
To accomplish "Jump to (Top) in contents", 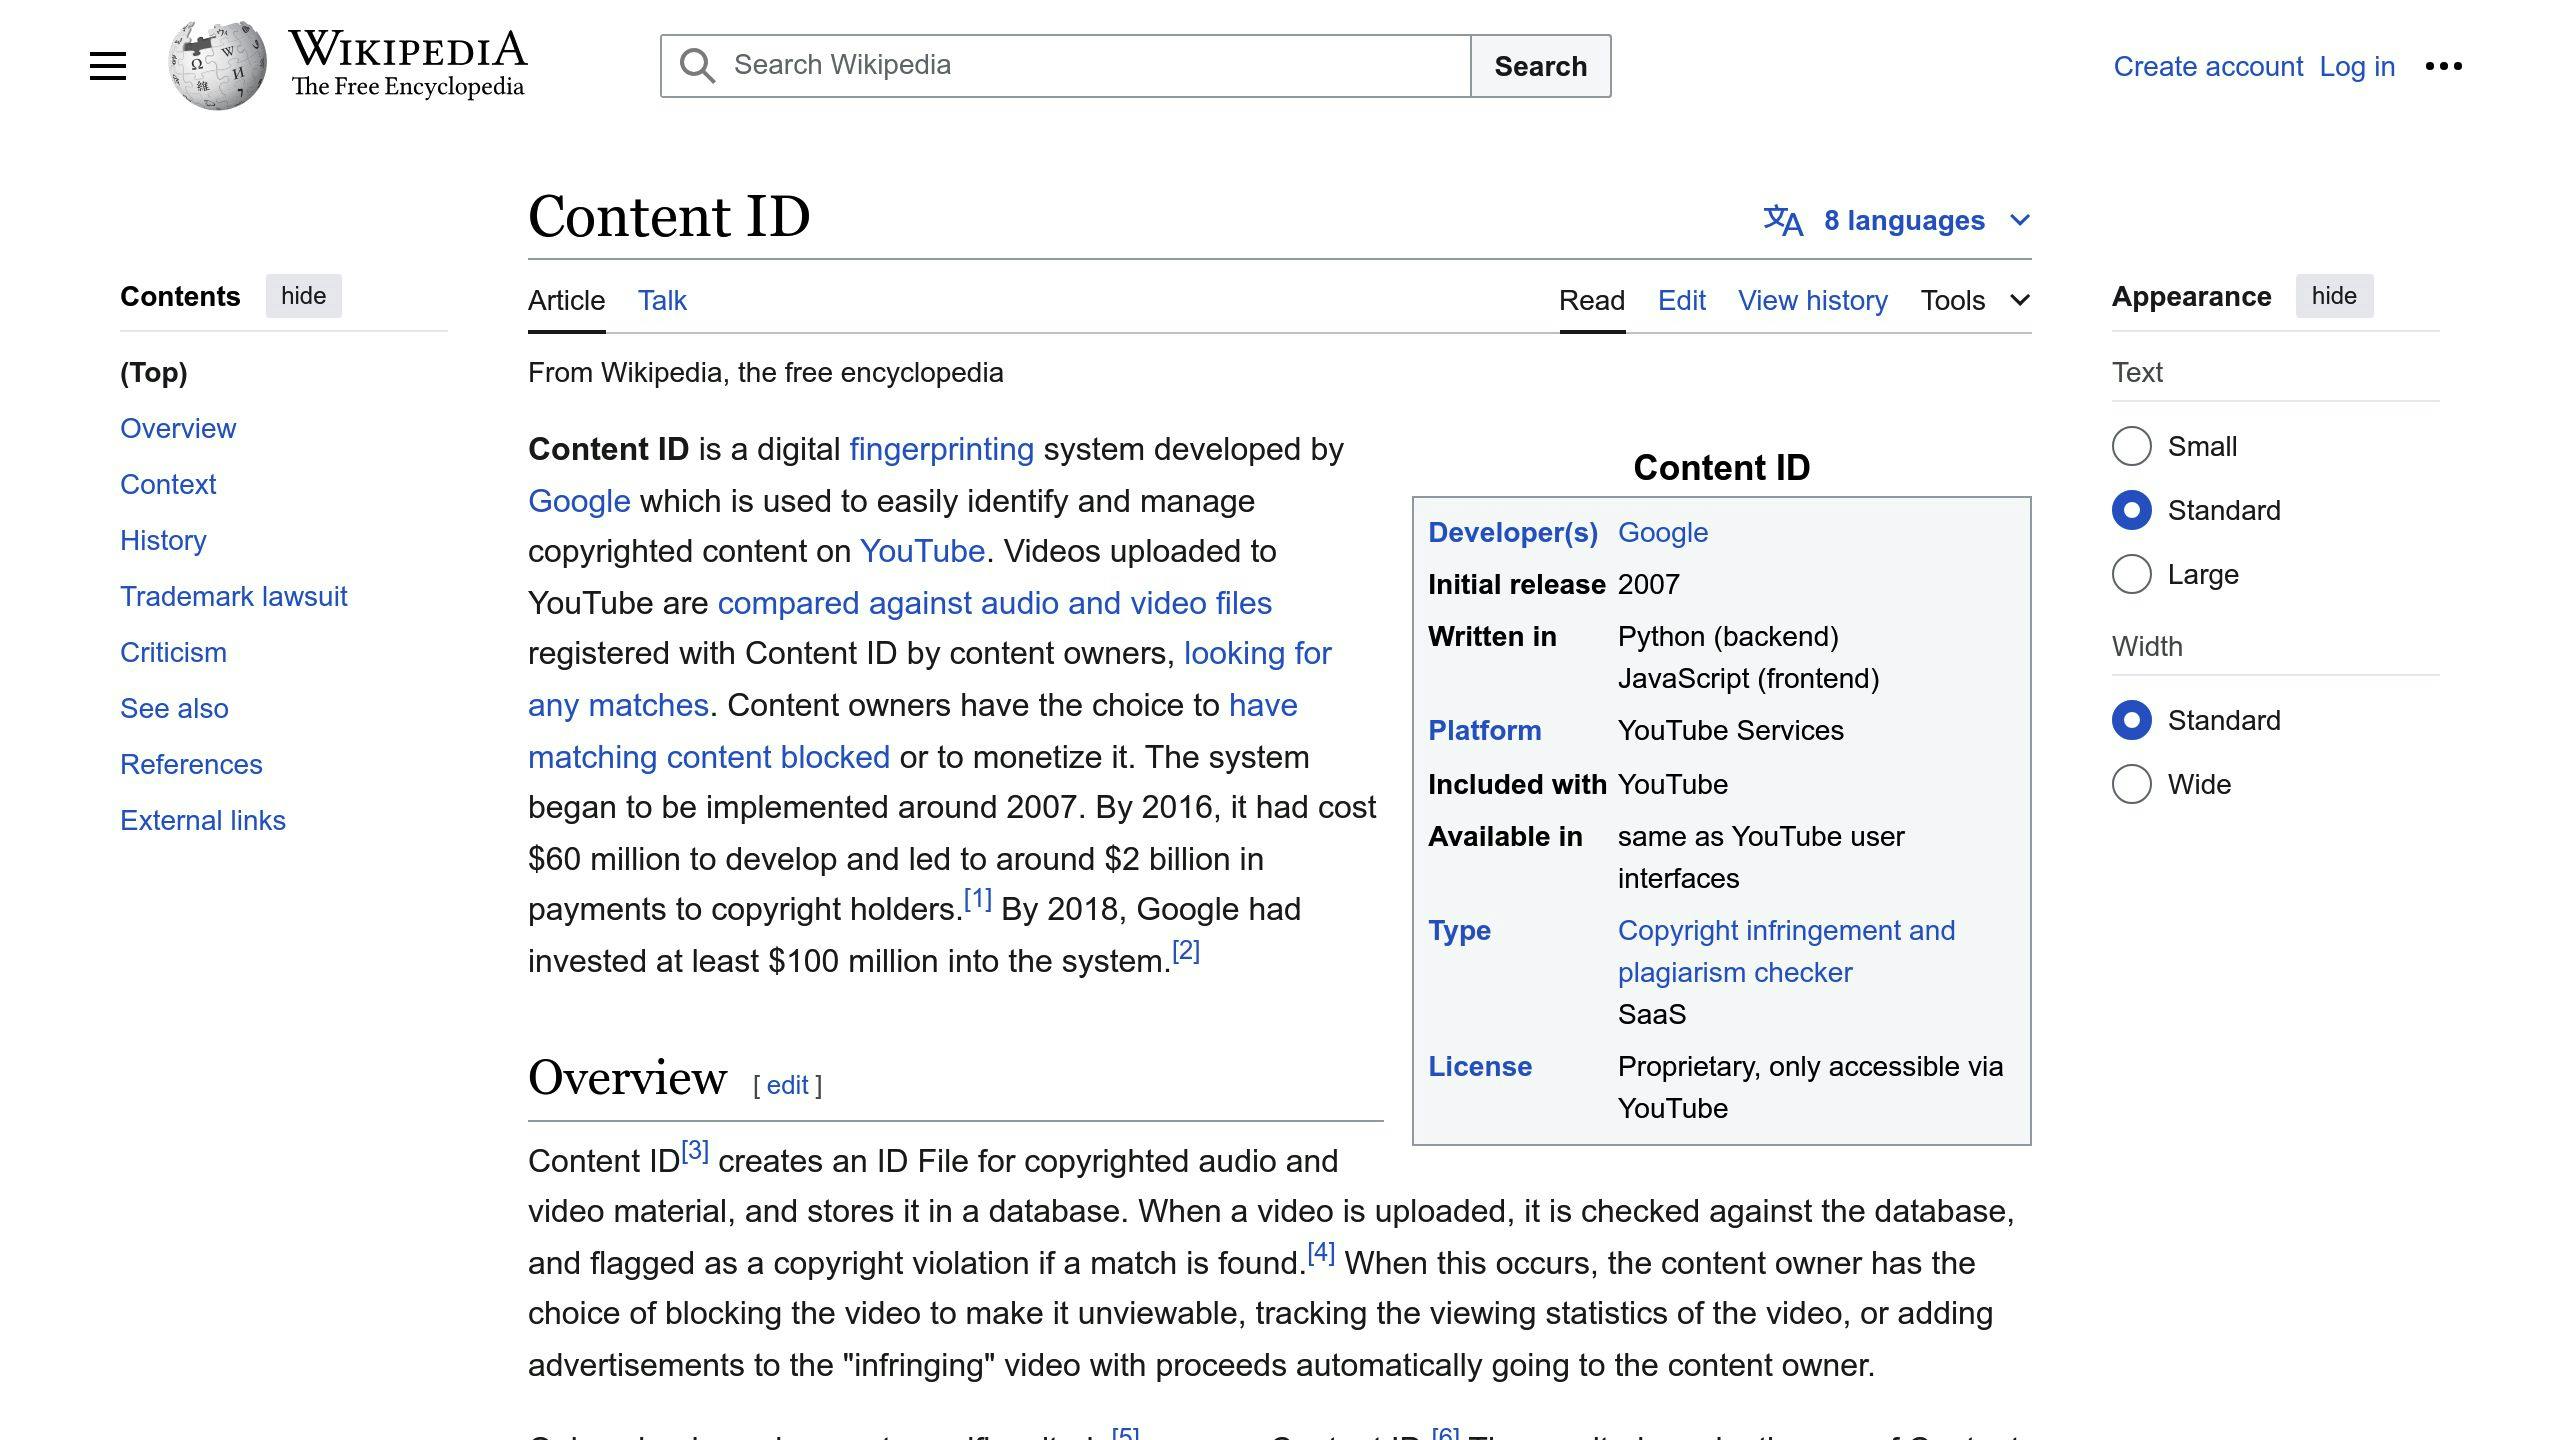I will (x=154, y=372).
